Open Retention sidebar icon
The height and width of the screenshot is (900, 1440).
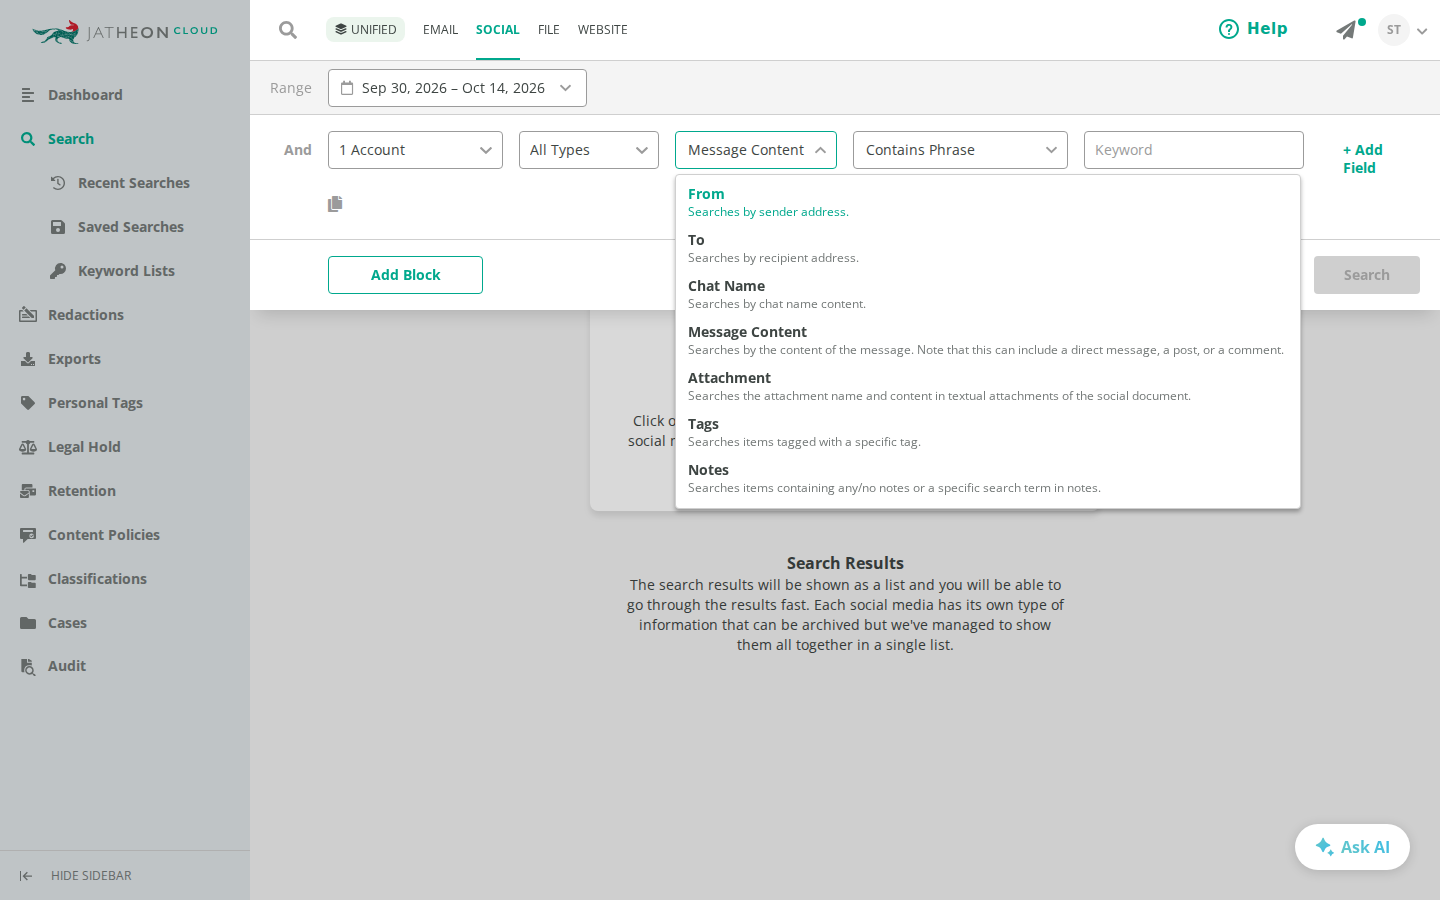click(x=28, y=491)
